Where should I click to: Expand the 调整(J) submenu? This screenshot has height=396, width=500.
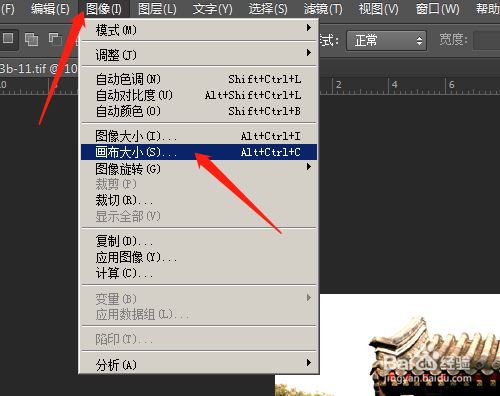click(x=199, y=55)
